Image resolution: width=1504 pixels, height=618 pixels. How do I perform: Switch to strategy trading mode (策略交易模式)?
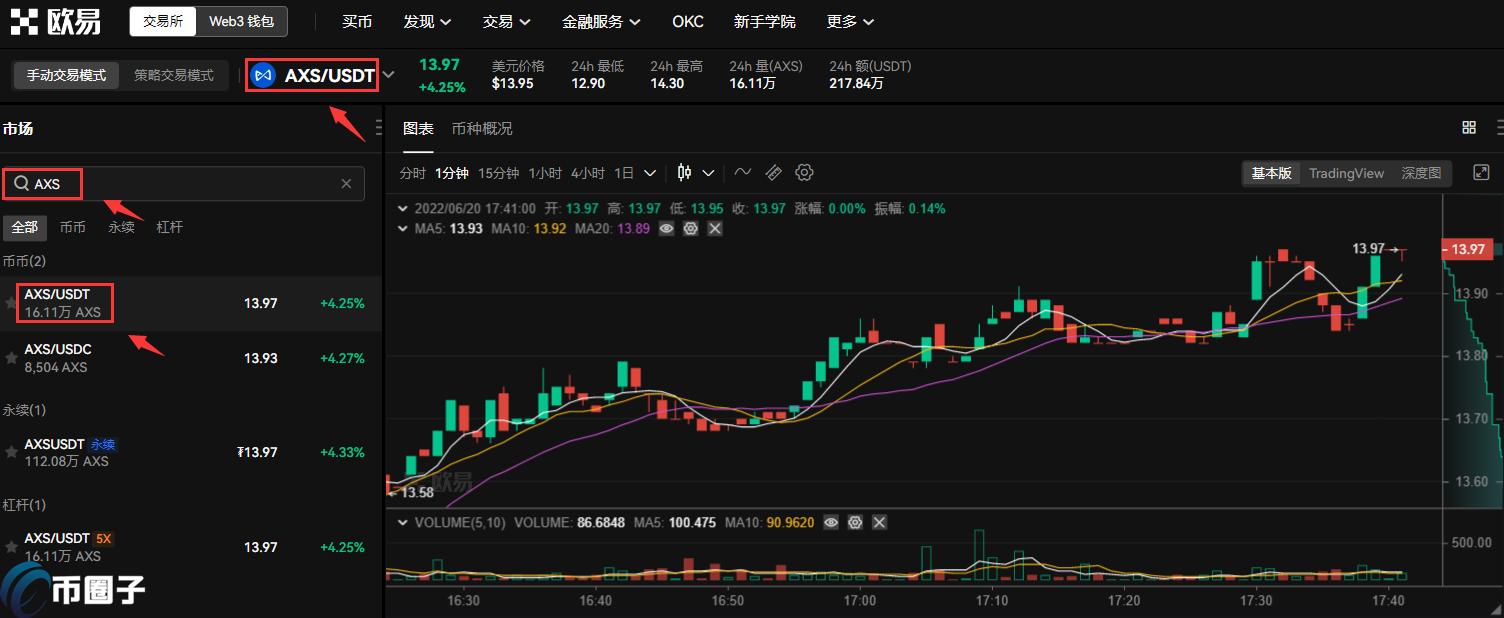click(174, 75)
